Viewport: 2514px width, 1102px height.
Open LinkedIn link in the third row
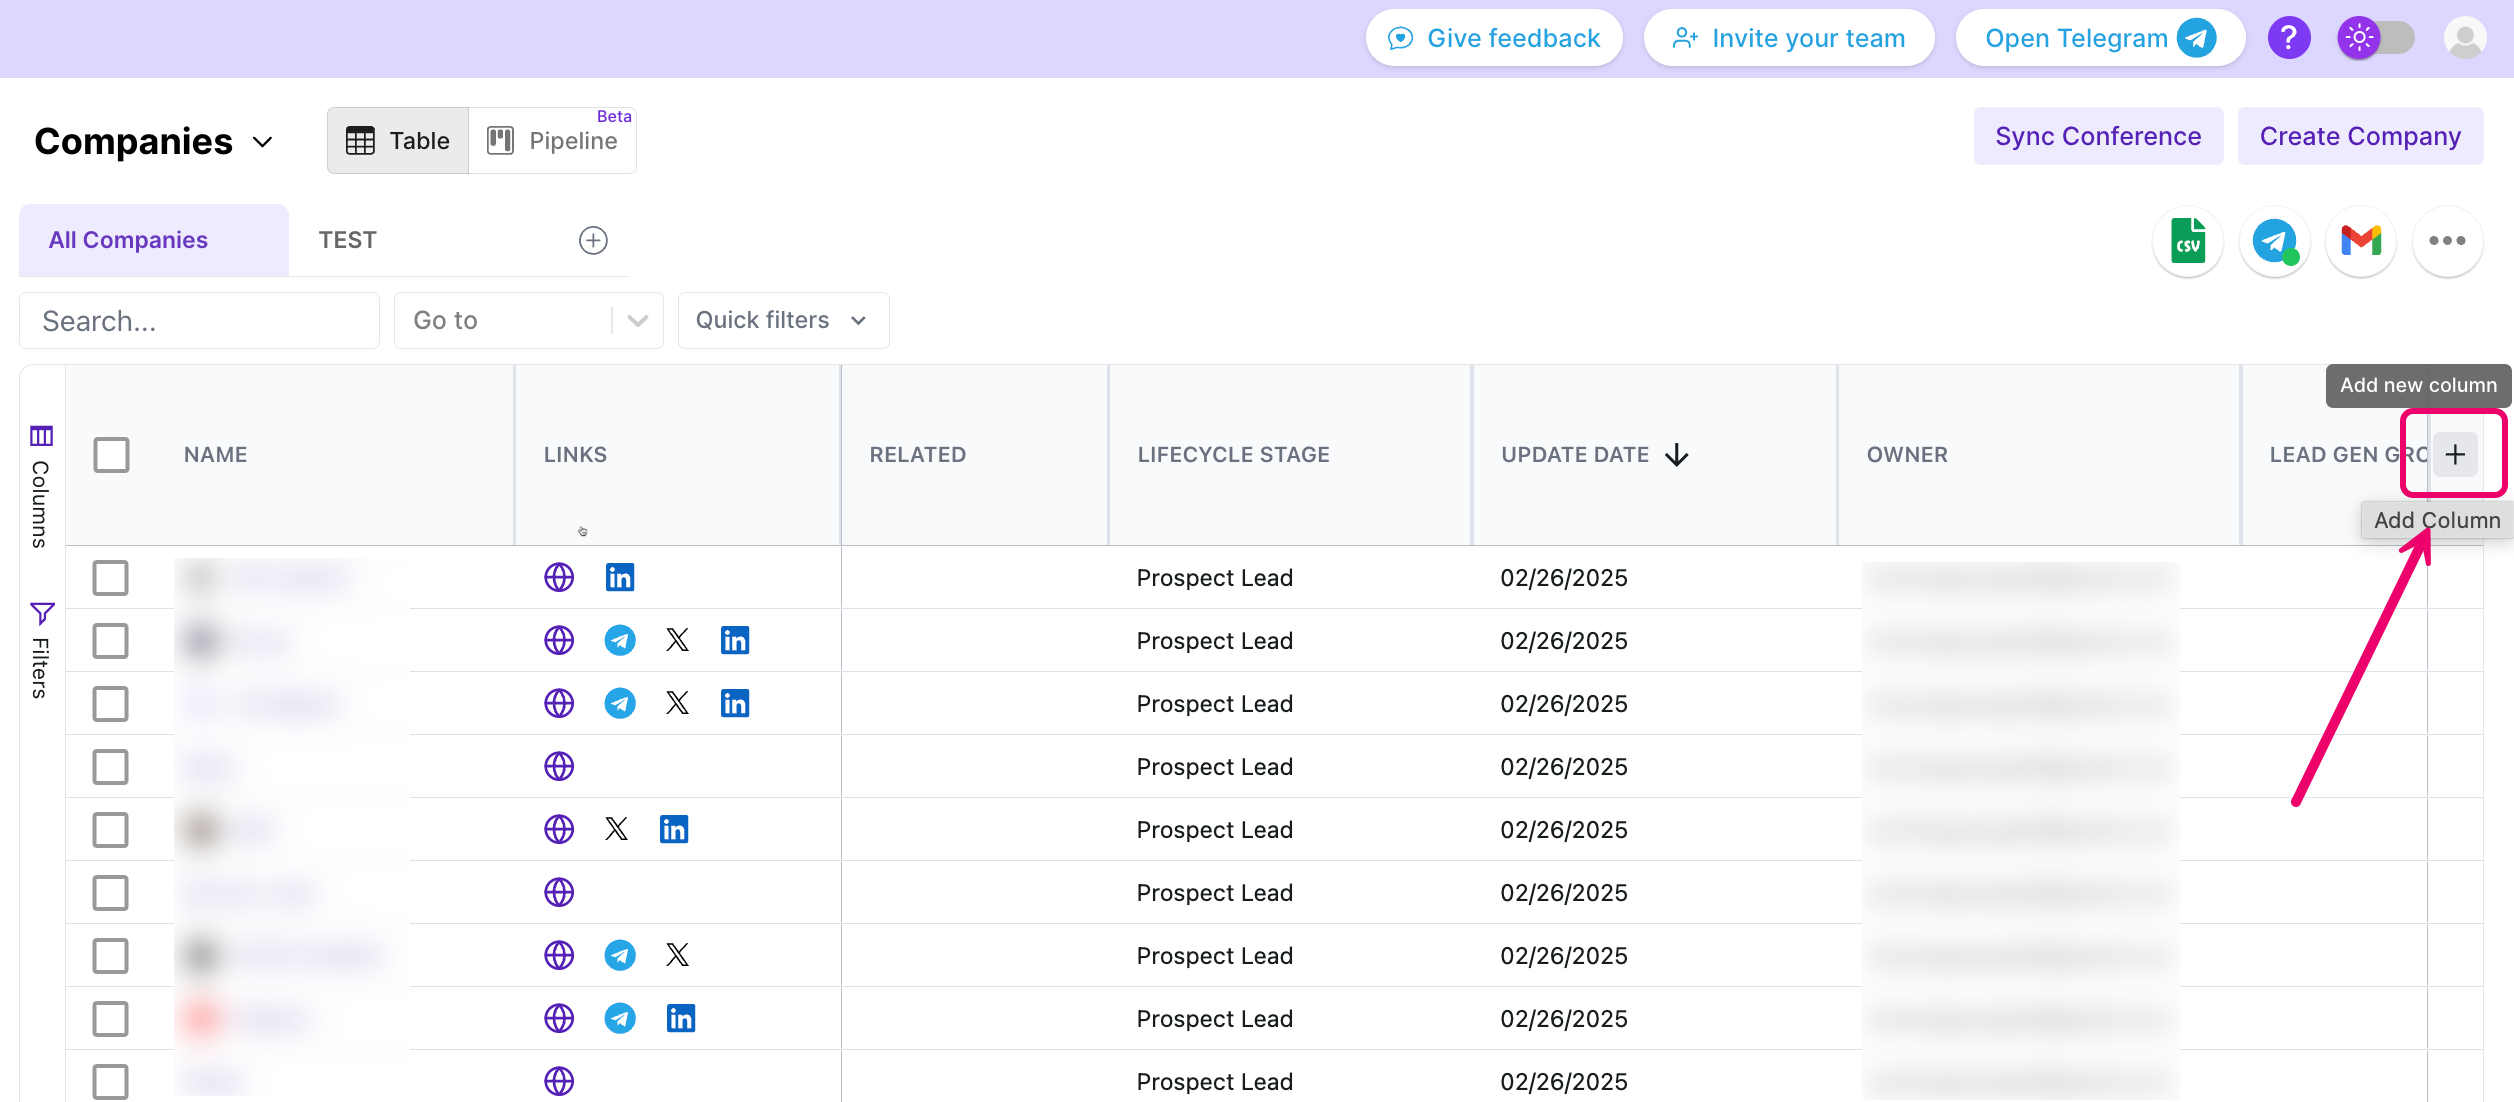pyautogui.click(x=735, y=703)
